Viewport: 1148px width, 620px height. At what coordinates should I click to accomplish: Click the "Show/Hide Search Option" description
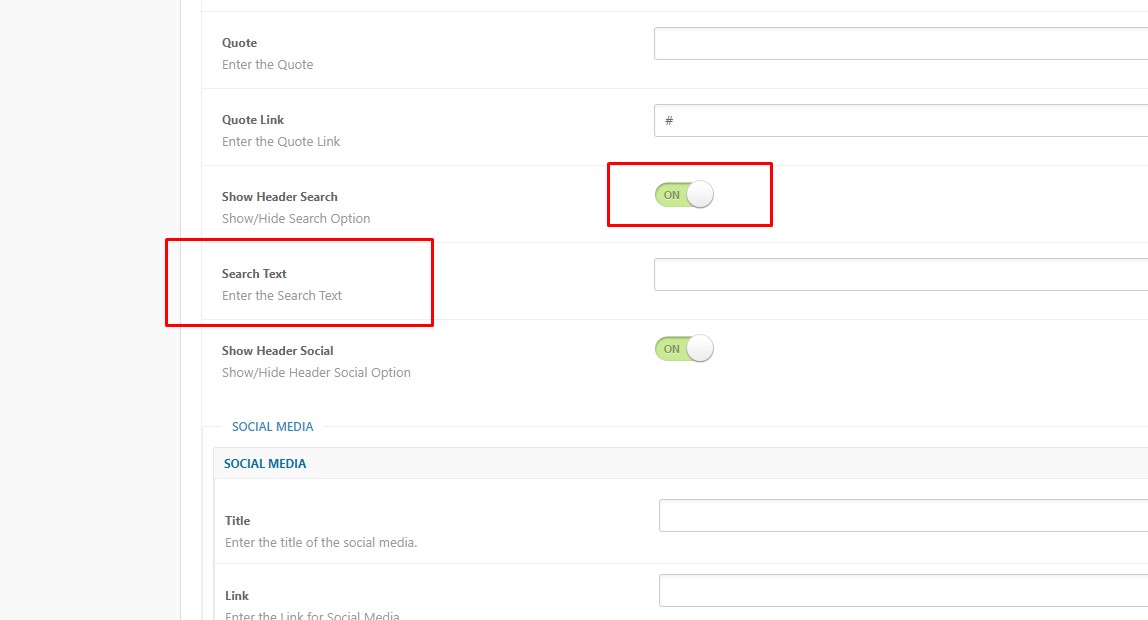[296, 219]
